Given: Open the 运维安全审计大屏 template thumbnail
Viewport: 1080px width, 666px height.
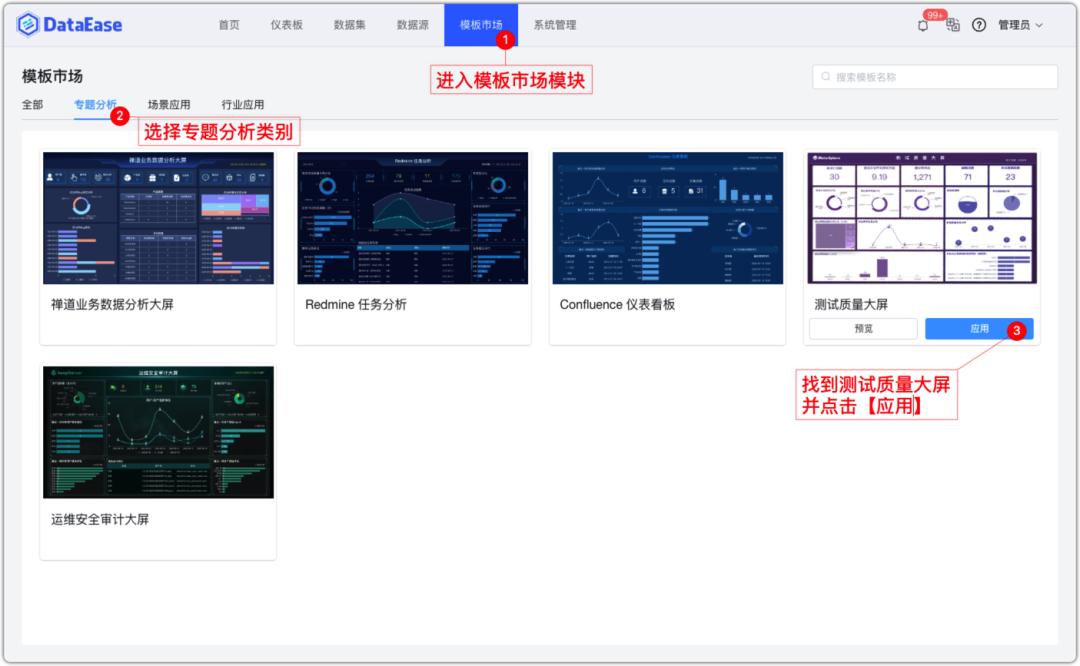Looking at the screenshot, I should [x=160, y=430].
